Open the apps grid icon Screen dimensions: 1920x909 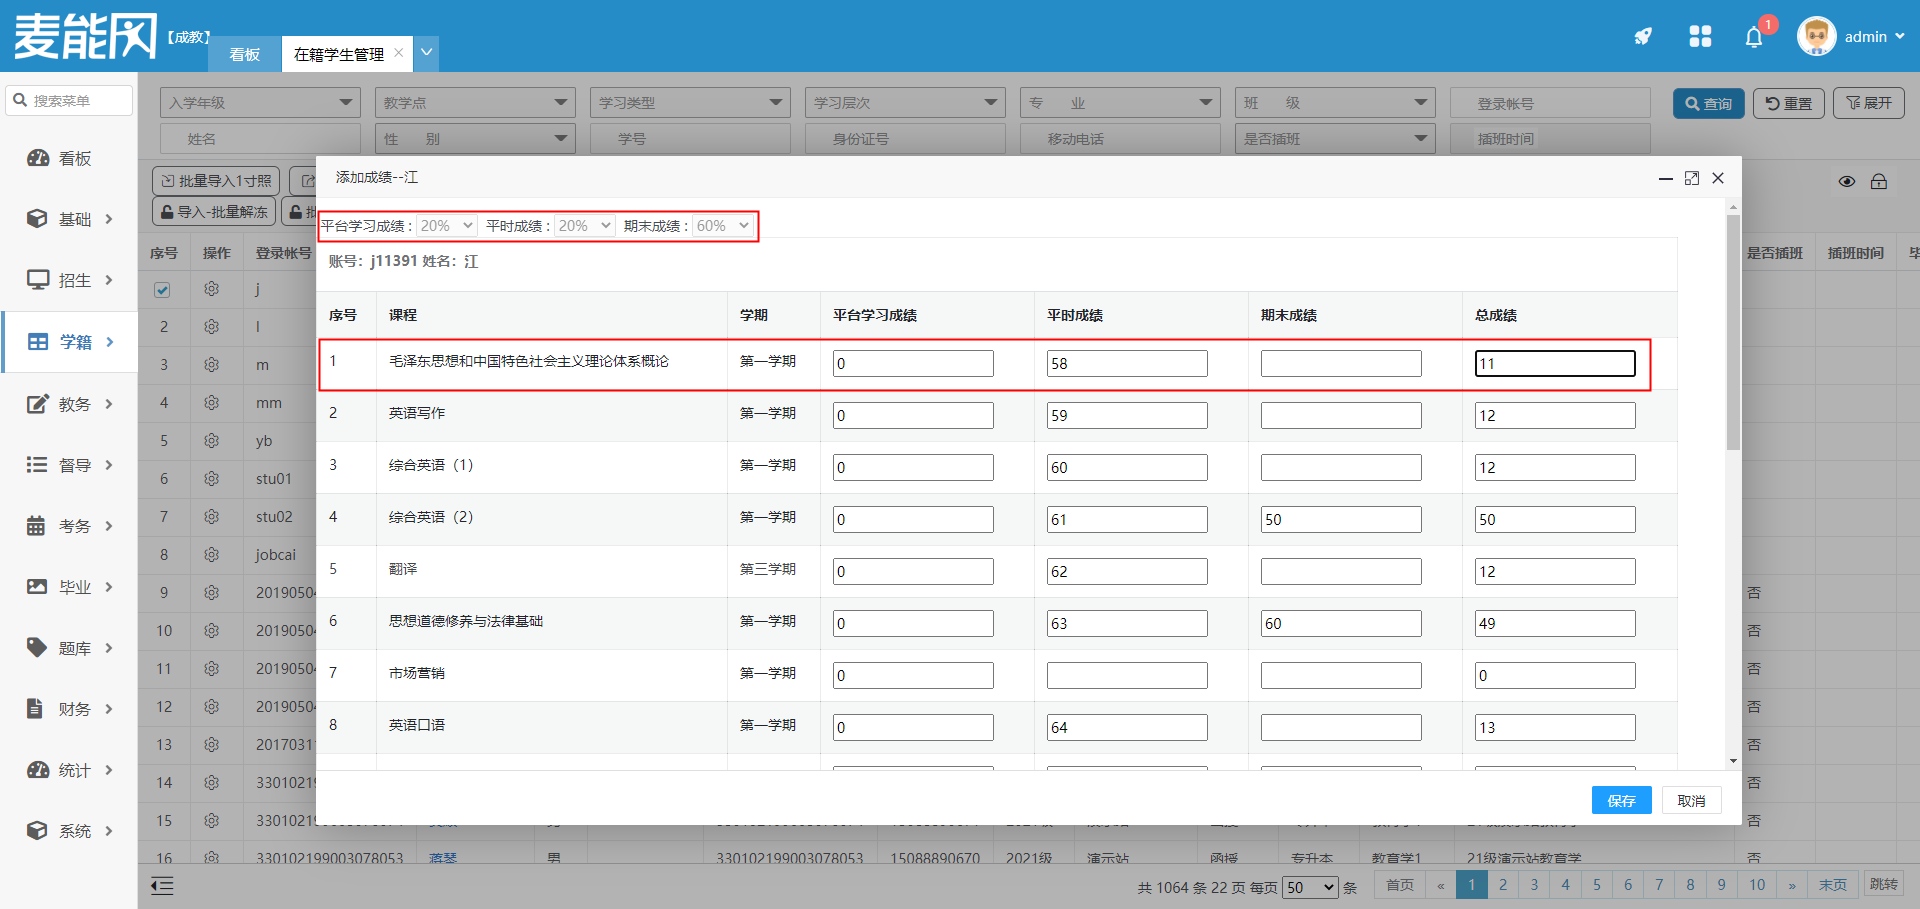click(1700, 37)
